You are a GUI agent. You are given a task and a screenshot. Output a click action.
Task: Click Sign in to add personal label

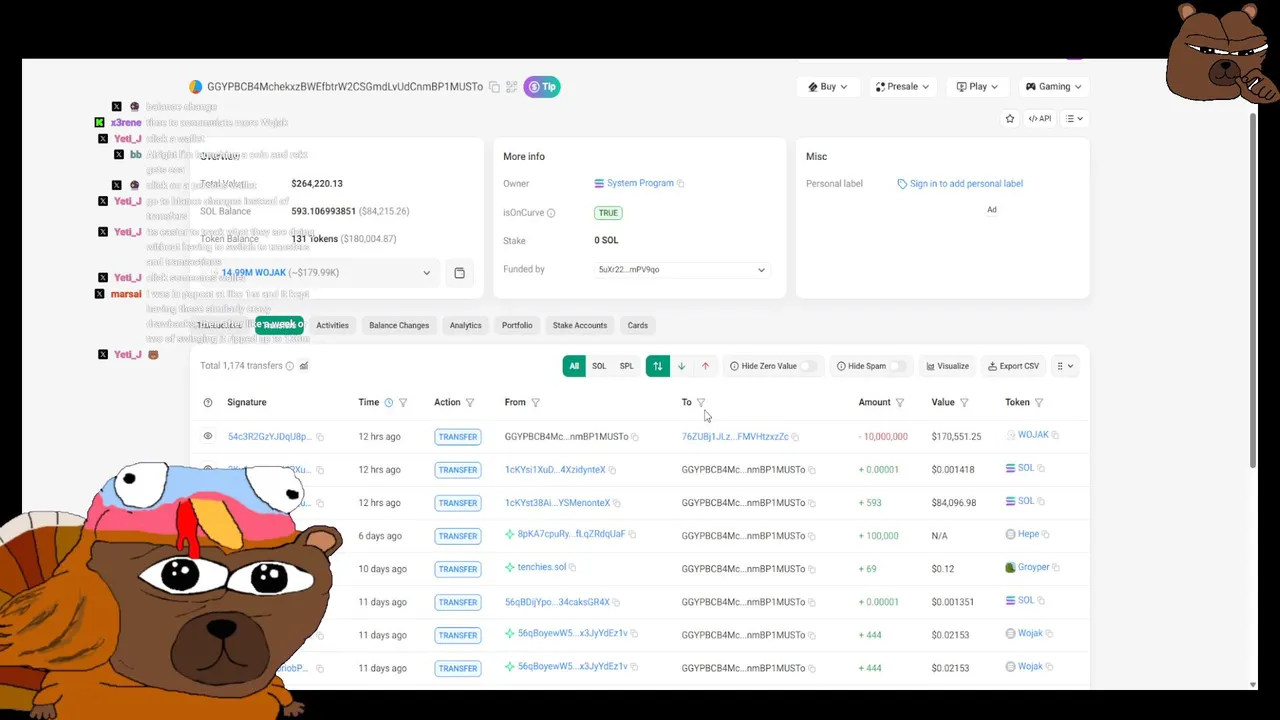pos(966,184)
